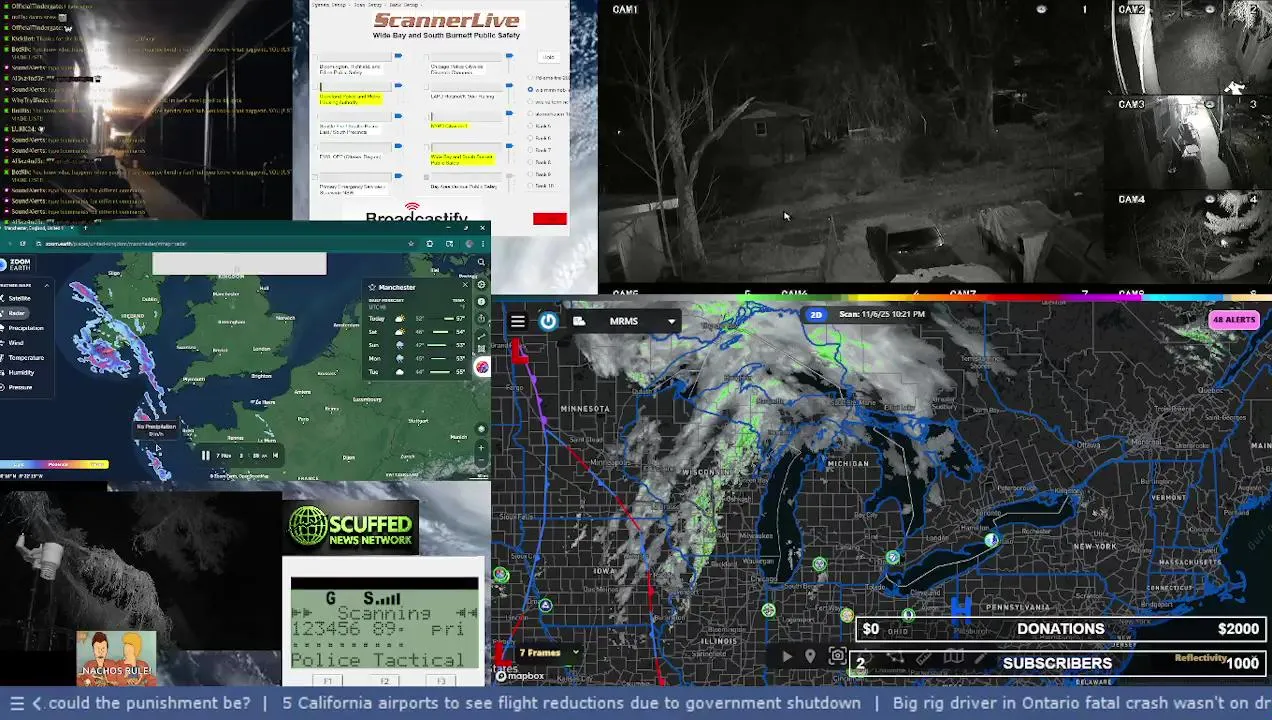Open the browser extensions puzzle icon
1272x720 pixels.
pos(430,244)
